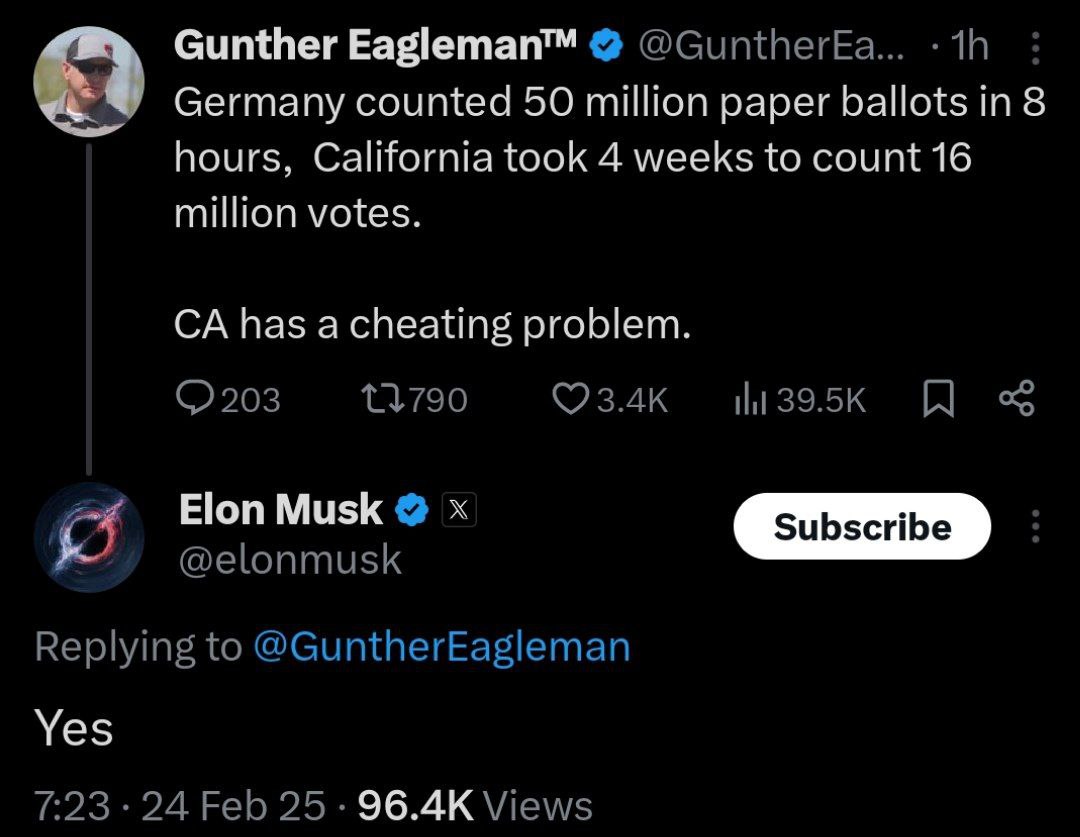Click the repost arrows icon

(x=384, y=399)
